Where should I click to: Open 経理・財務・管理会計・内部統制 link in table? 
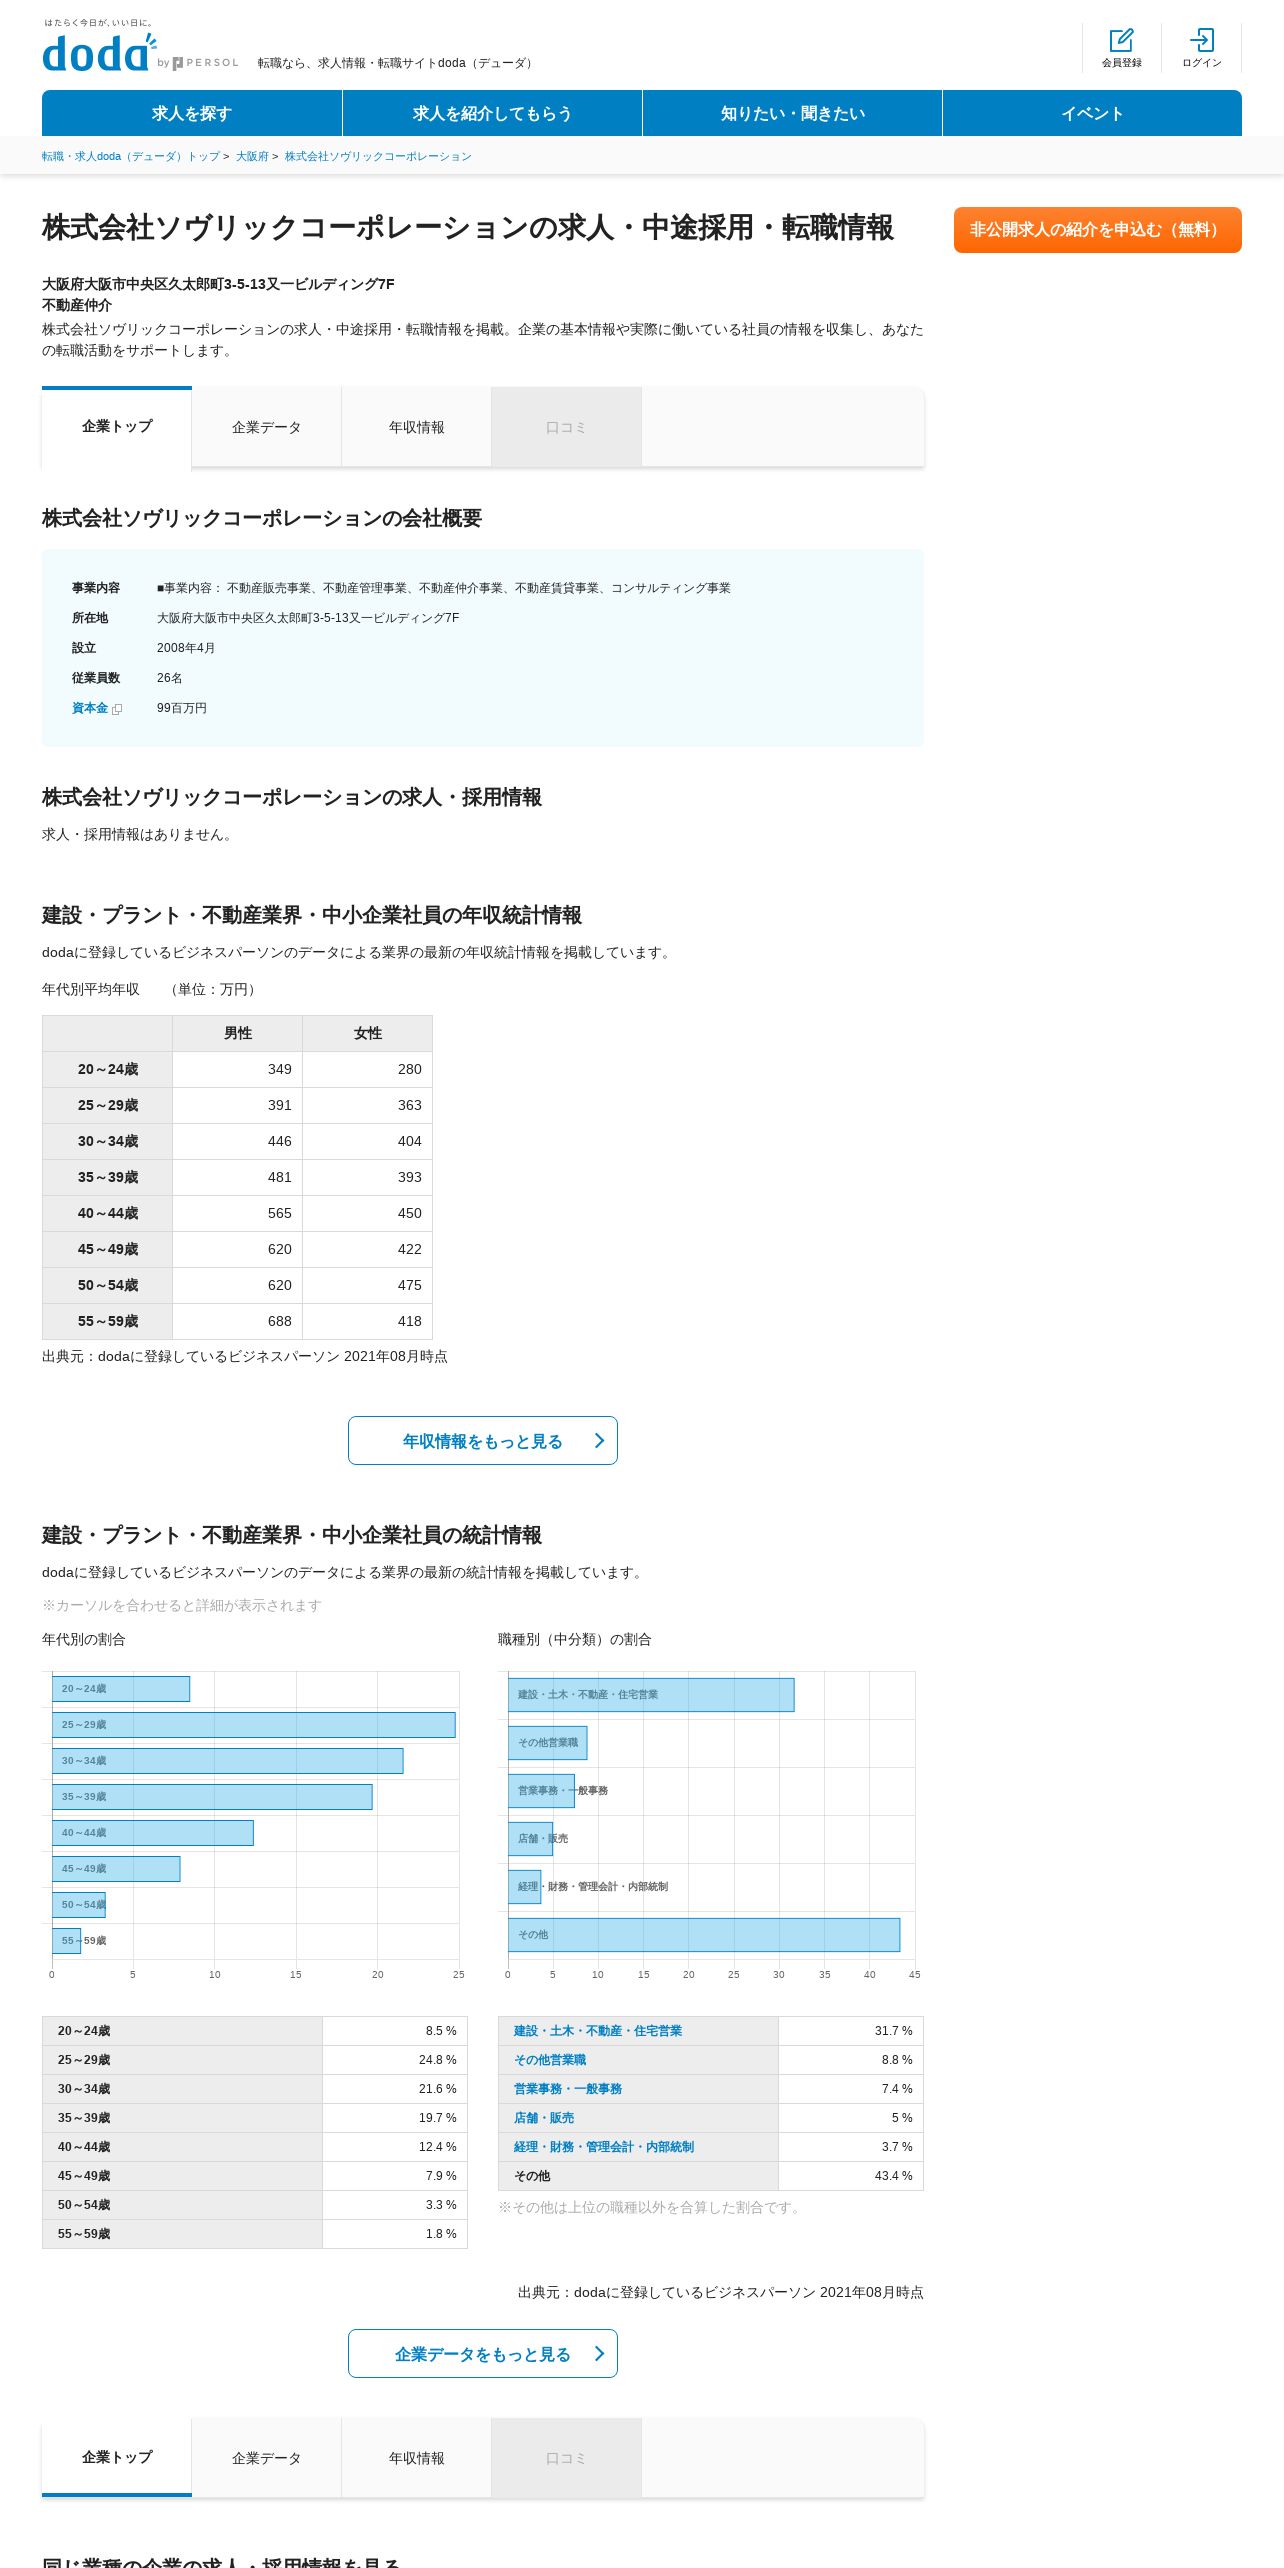coord(604,2147)
